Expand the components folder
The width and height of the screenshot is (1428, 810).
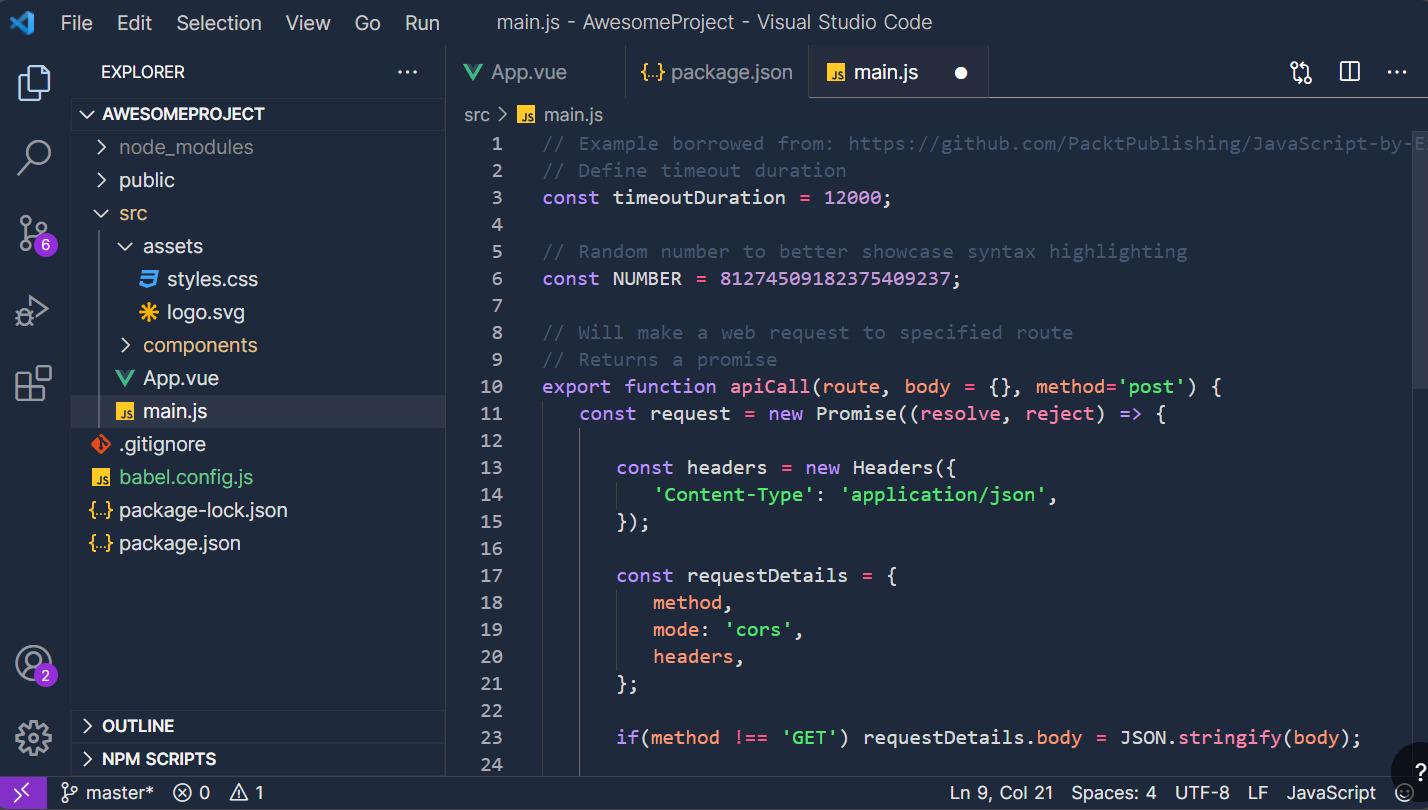(258, 345)
